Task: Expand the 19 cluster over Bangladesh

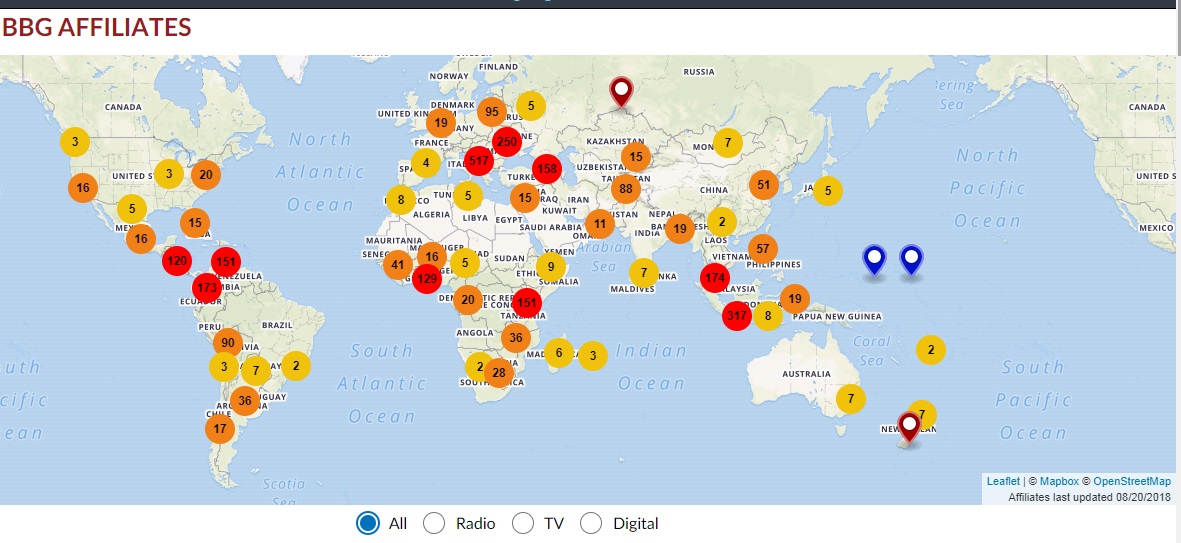Action: [x=679, y=228]
